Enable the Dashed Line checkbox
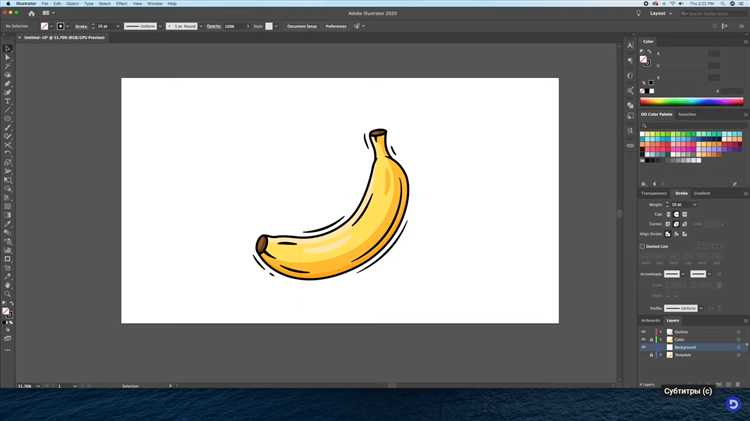This screenshot has height=421, width=750. [x=642, y=246]
